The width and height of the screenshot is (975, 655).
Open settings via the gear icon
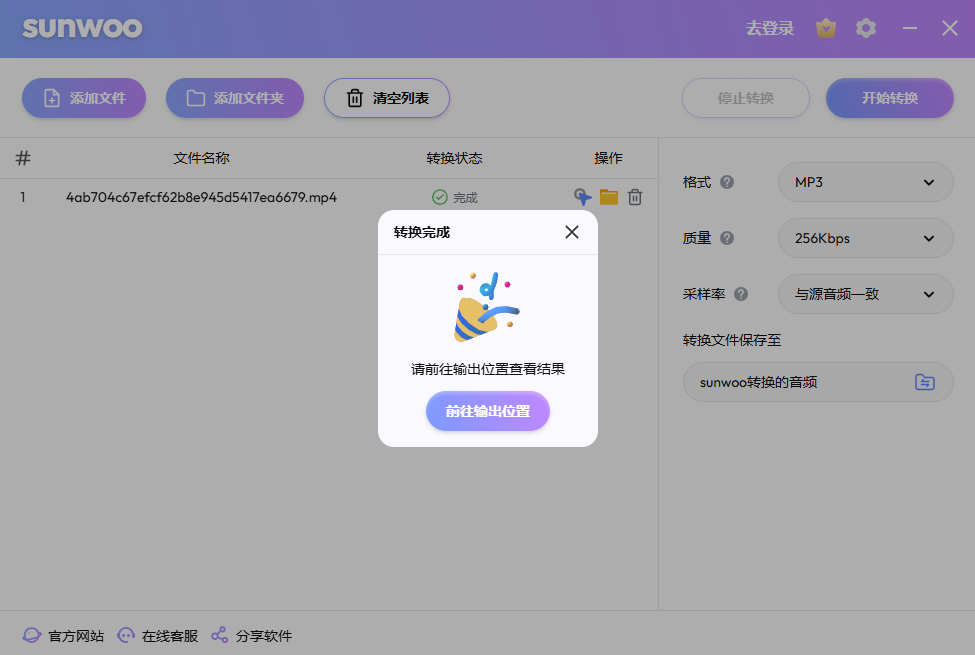pyautogui.click(x=866, y=28)
